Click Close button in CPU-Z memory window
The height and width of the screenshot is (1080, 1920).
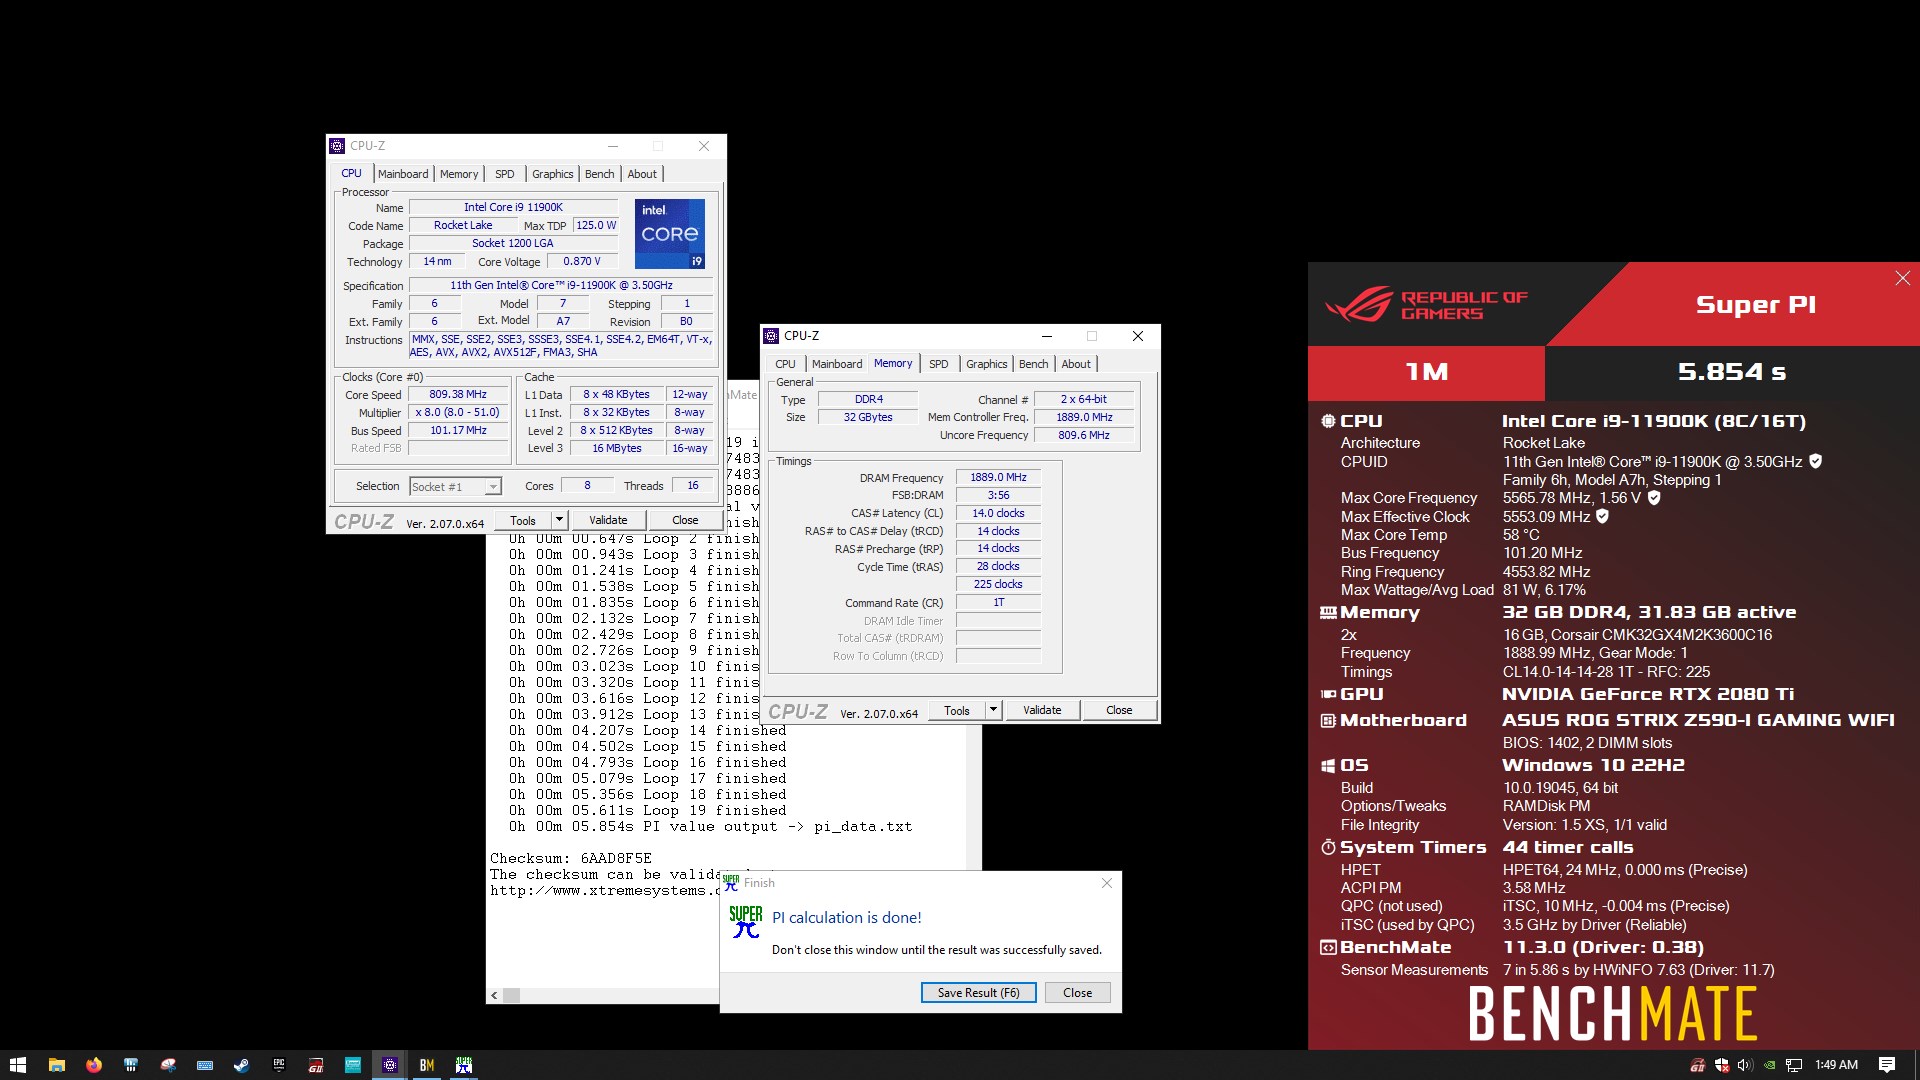point(1119,710)
